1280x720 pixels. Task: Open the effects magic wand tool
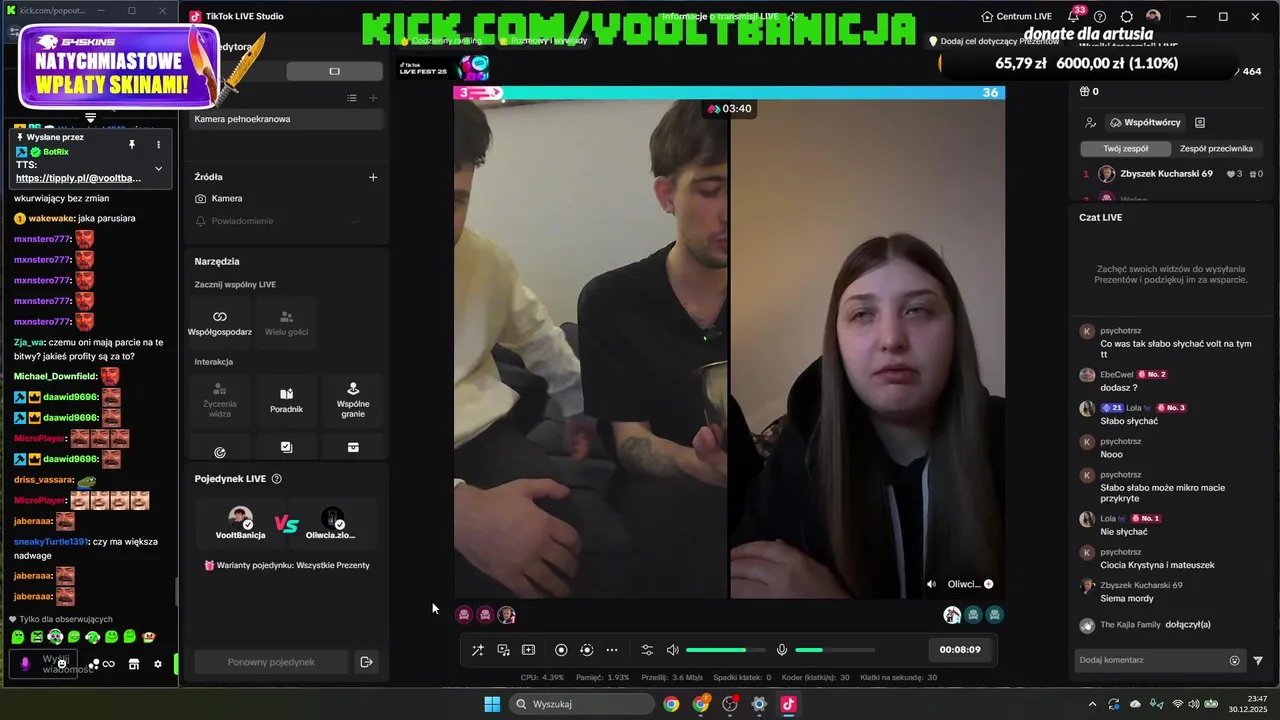tap(478, 650)
